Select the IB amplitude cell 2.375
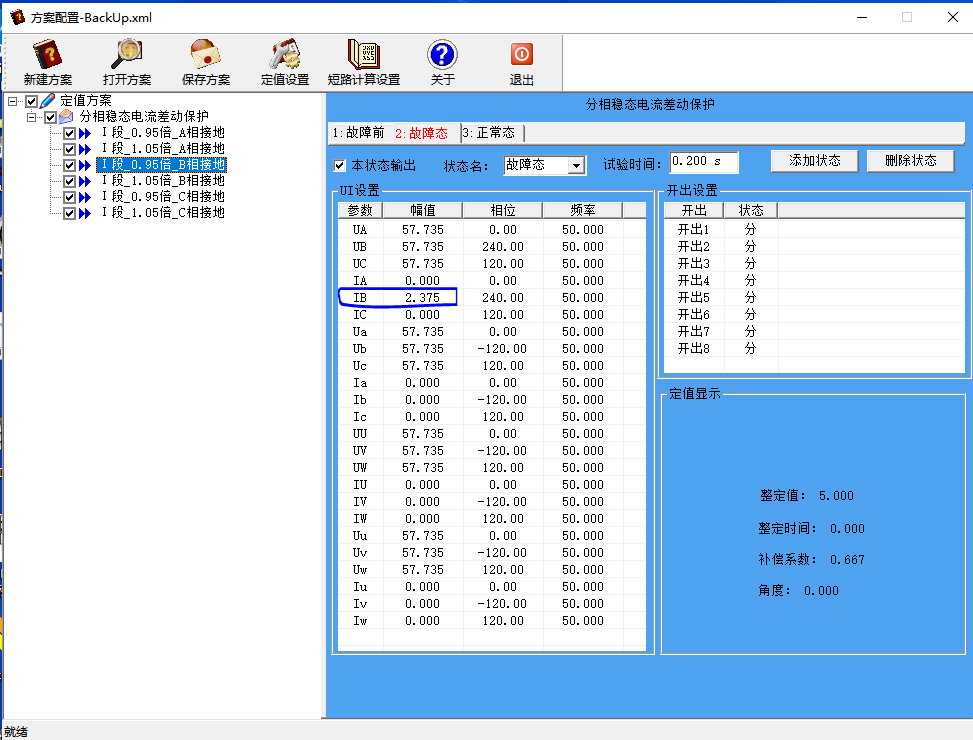 pyautogui.click(x=423, y=298)
